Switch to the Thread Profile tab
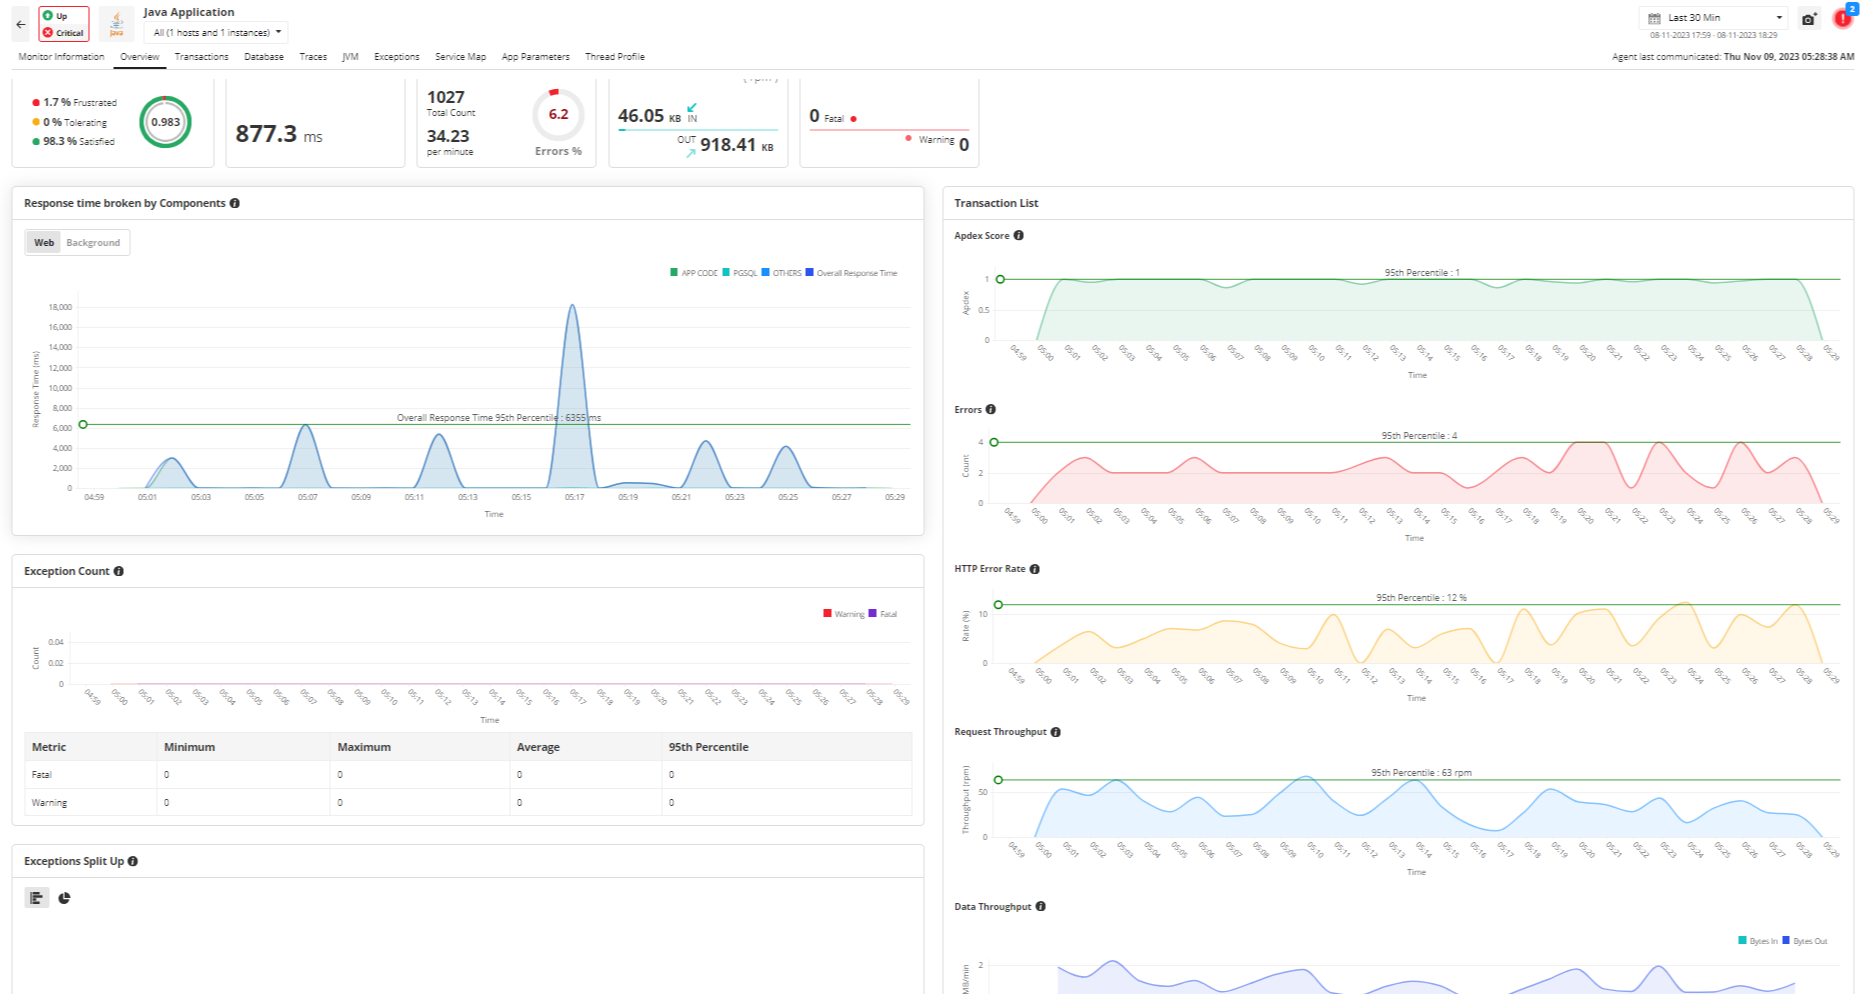 point(614,57)
